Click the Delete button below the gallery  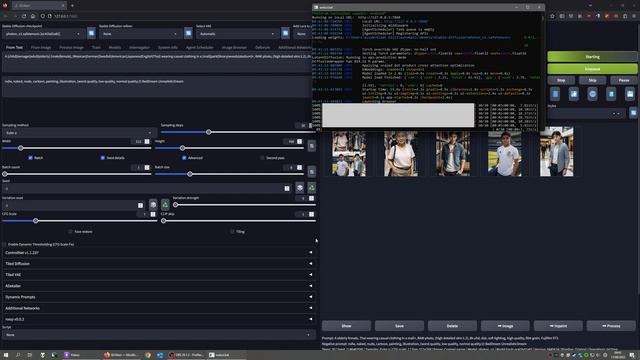point(452,326)
